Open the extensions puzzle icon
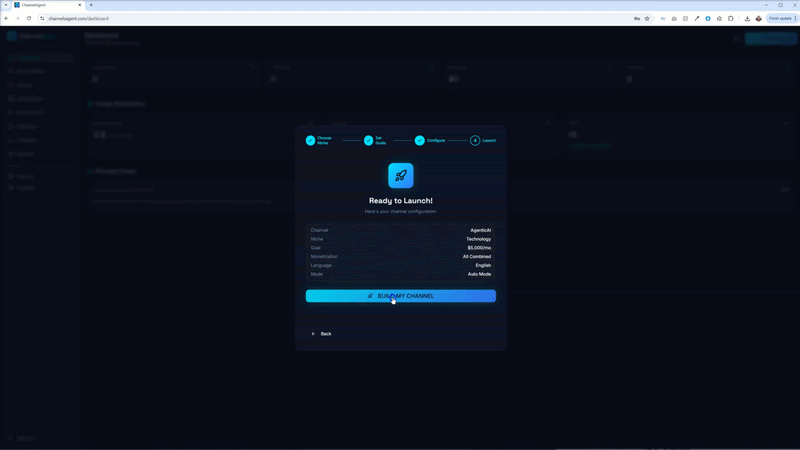800x450 pixels. (731, 18)
